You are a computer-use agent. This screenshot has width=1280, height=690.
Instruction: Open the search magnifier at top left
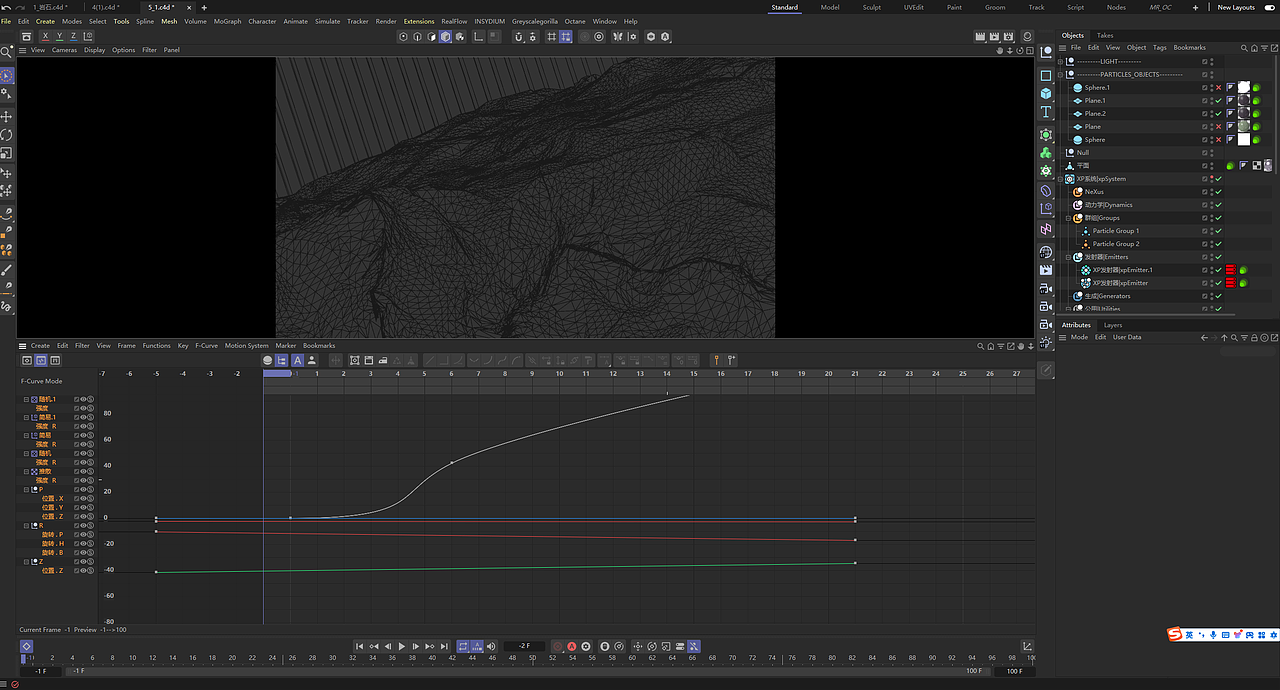7,51
